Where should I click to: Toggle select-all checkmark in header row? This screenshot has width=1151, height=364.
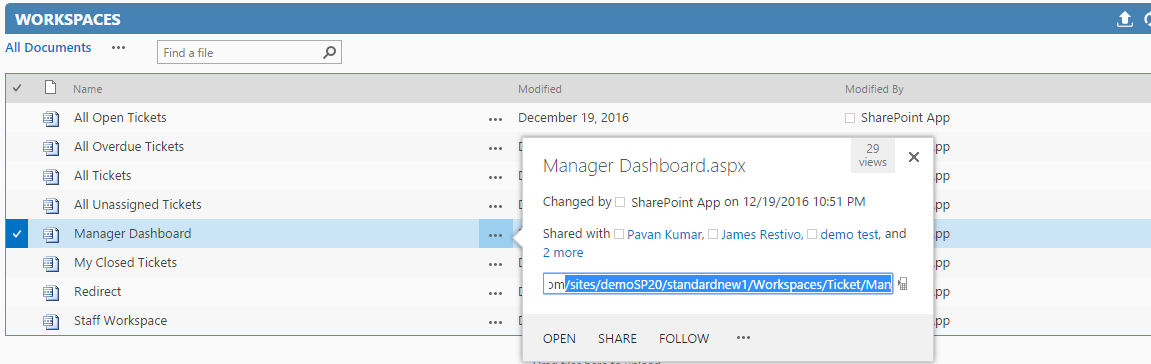point(18,88)
